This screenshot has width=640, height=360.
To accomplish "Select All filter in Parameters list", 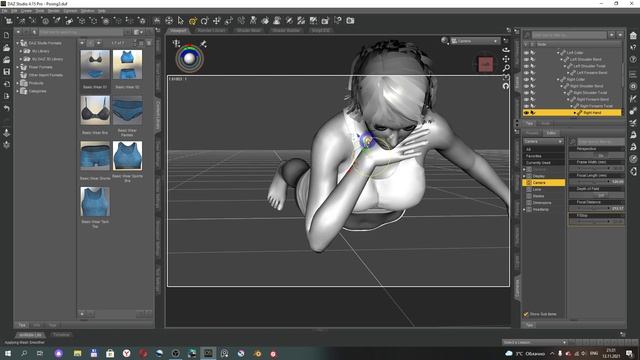I will click(543, 149).
